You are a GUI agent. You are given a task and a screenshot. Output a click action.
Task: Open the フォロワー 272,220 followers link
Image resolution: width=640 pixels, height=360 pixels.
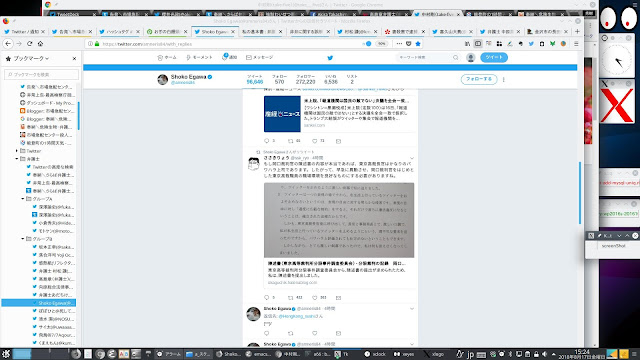click(305, 79)
